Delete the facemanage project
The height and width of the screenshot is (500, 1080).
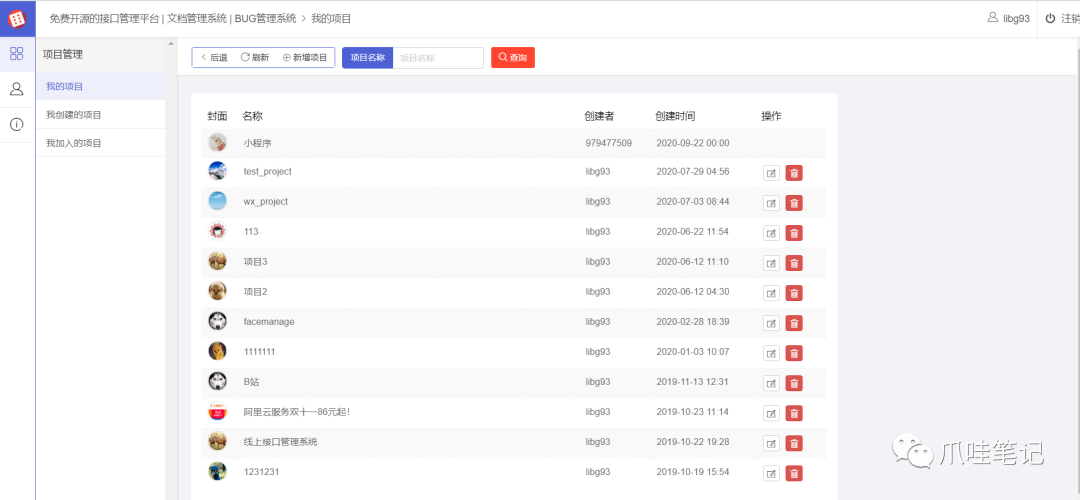(x=794, y=323)
